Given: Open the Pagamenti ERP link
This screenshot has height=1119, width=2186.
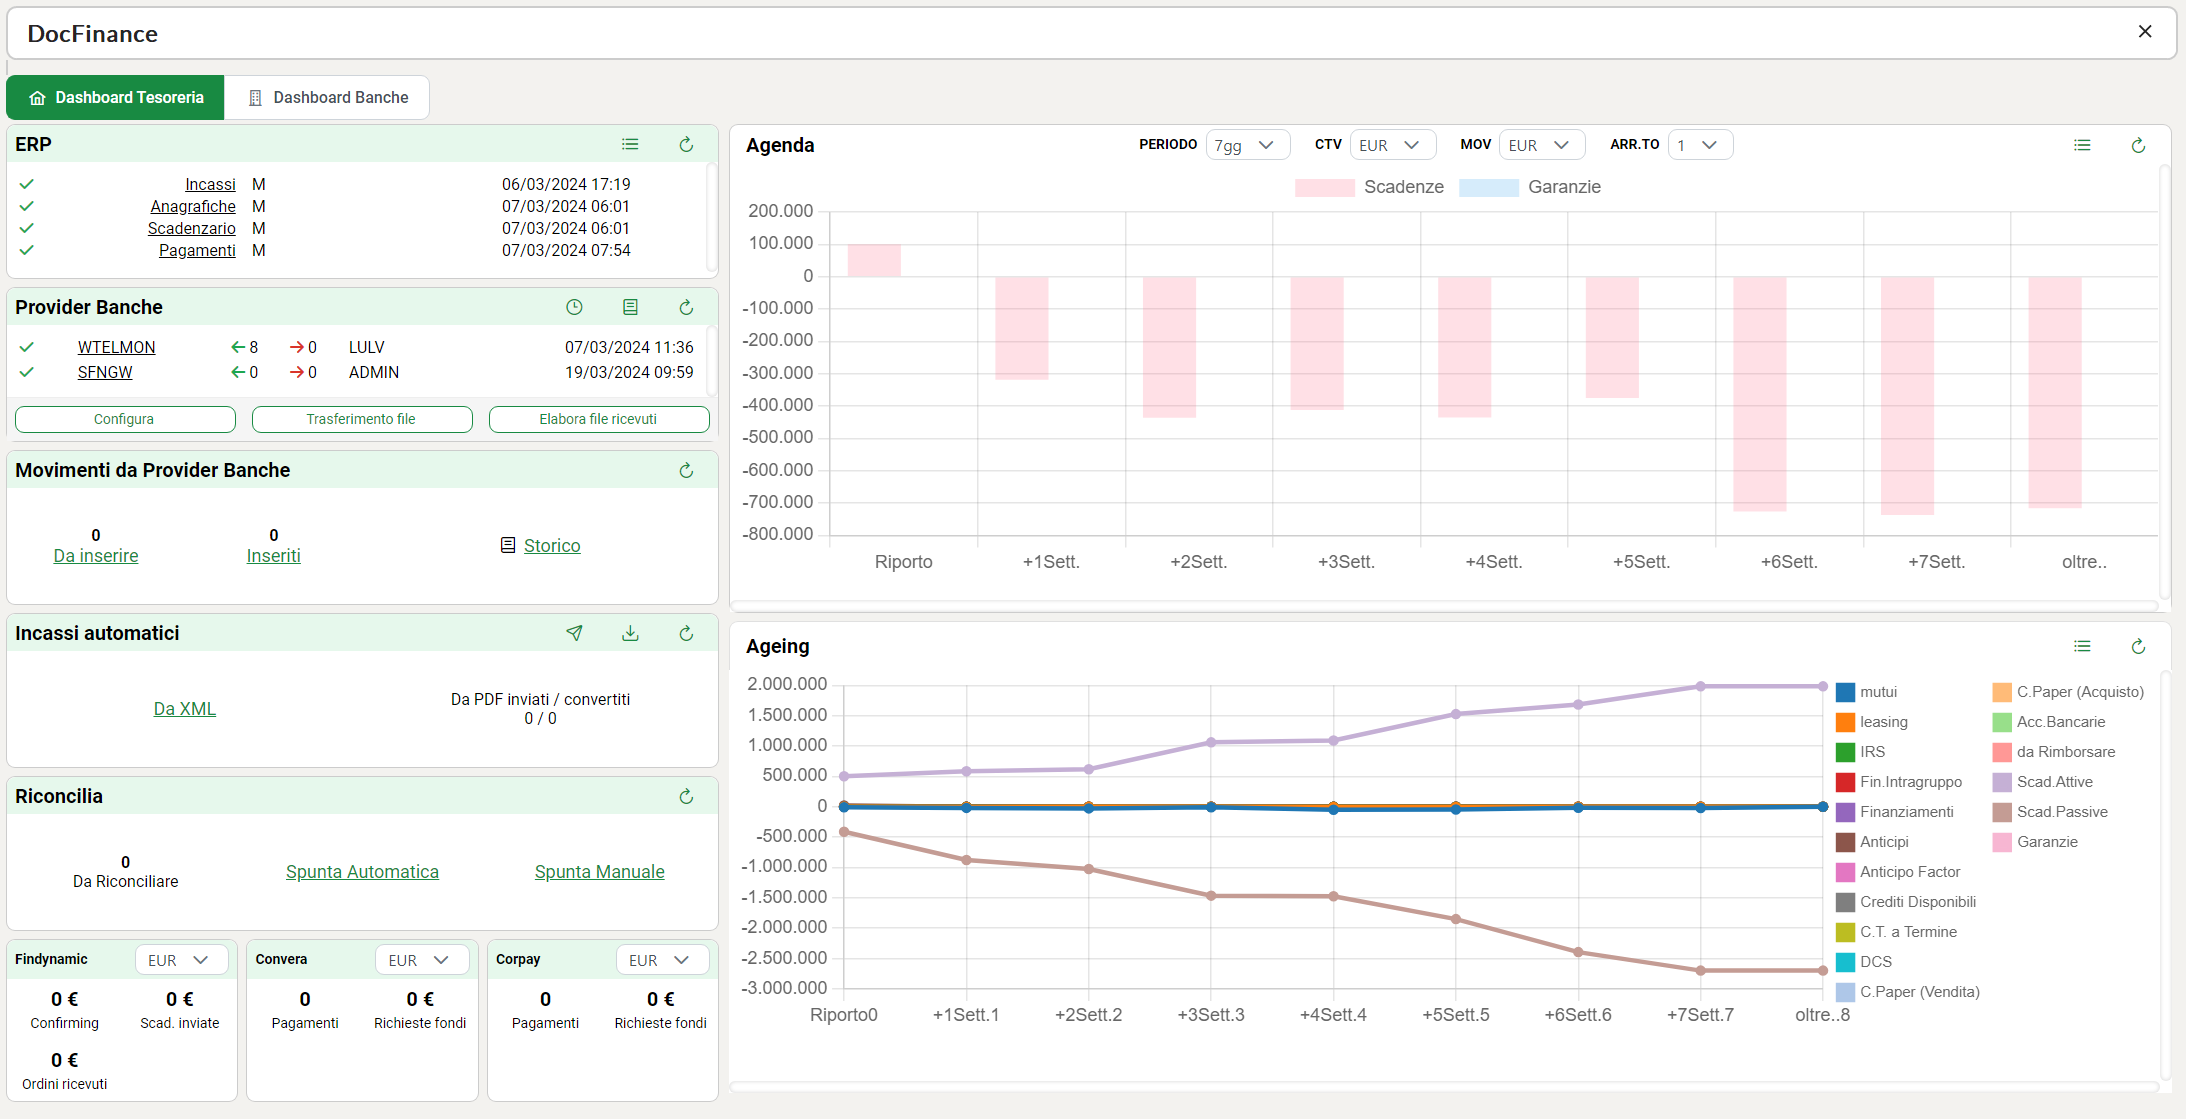Looking at the screenshot, I should (x=197, y=250).
